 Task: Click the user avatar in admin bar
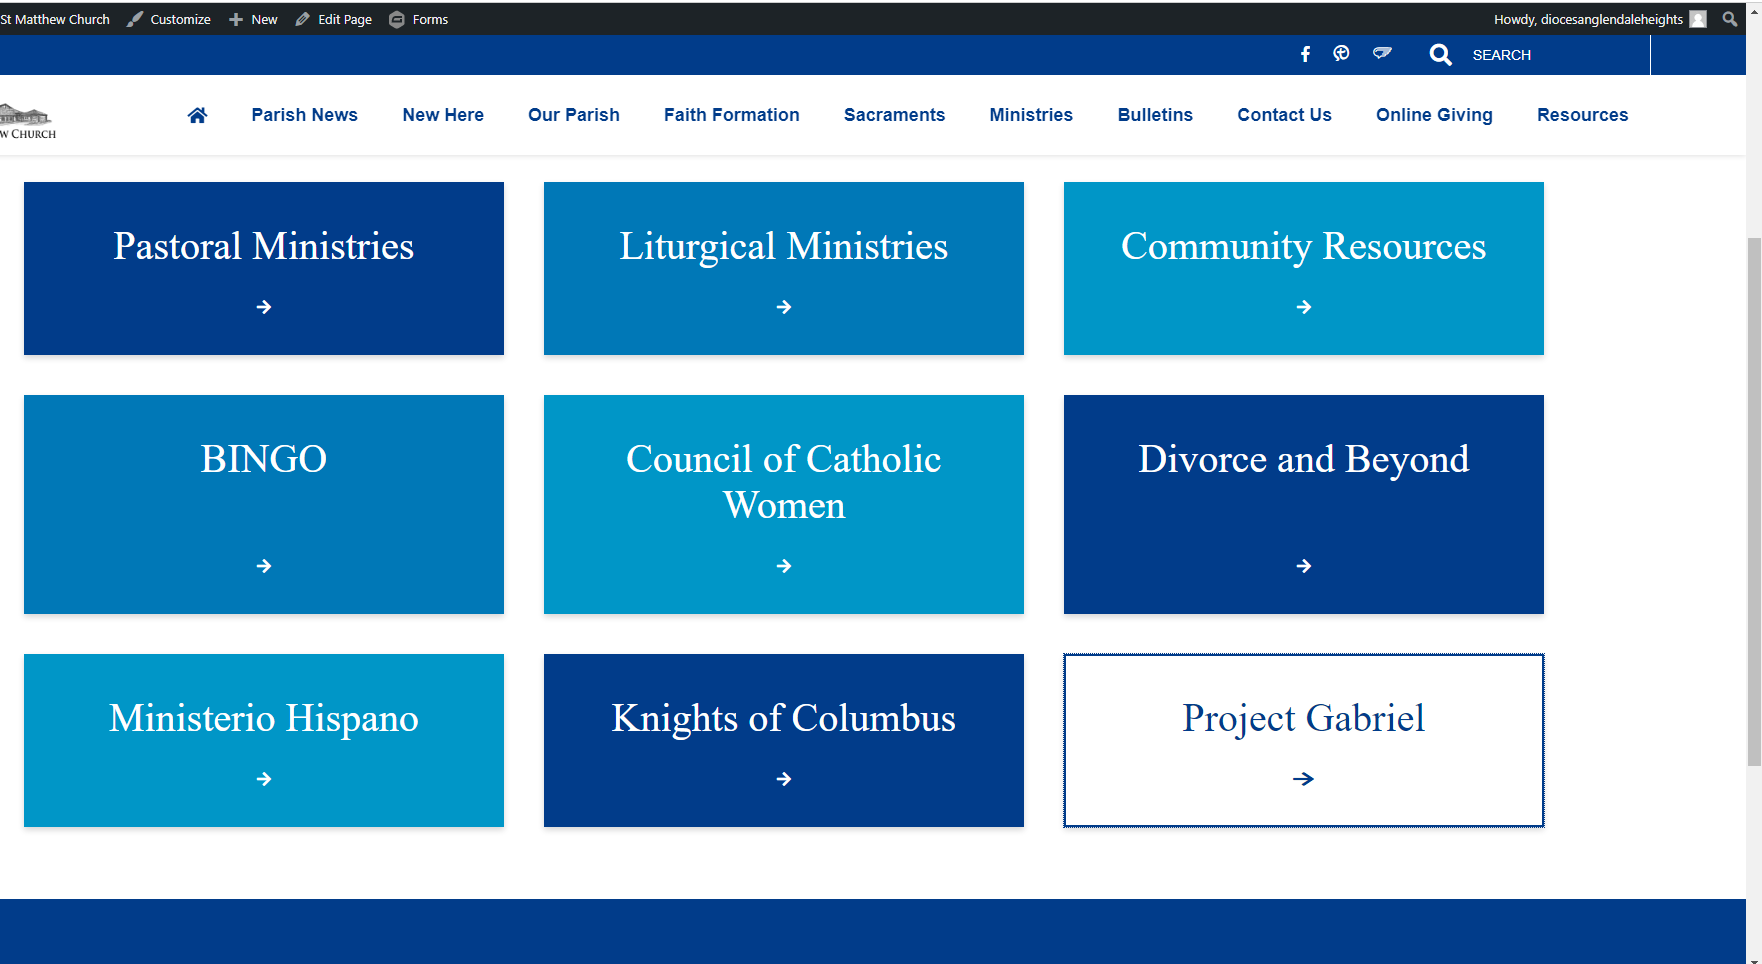1698,19
